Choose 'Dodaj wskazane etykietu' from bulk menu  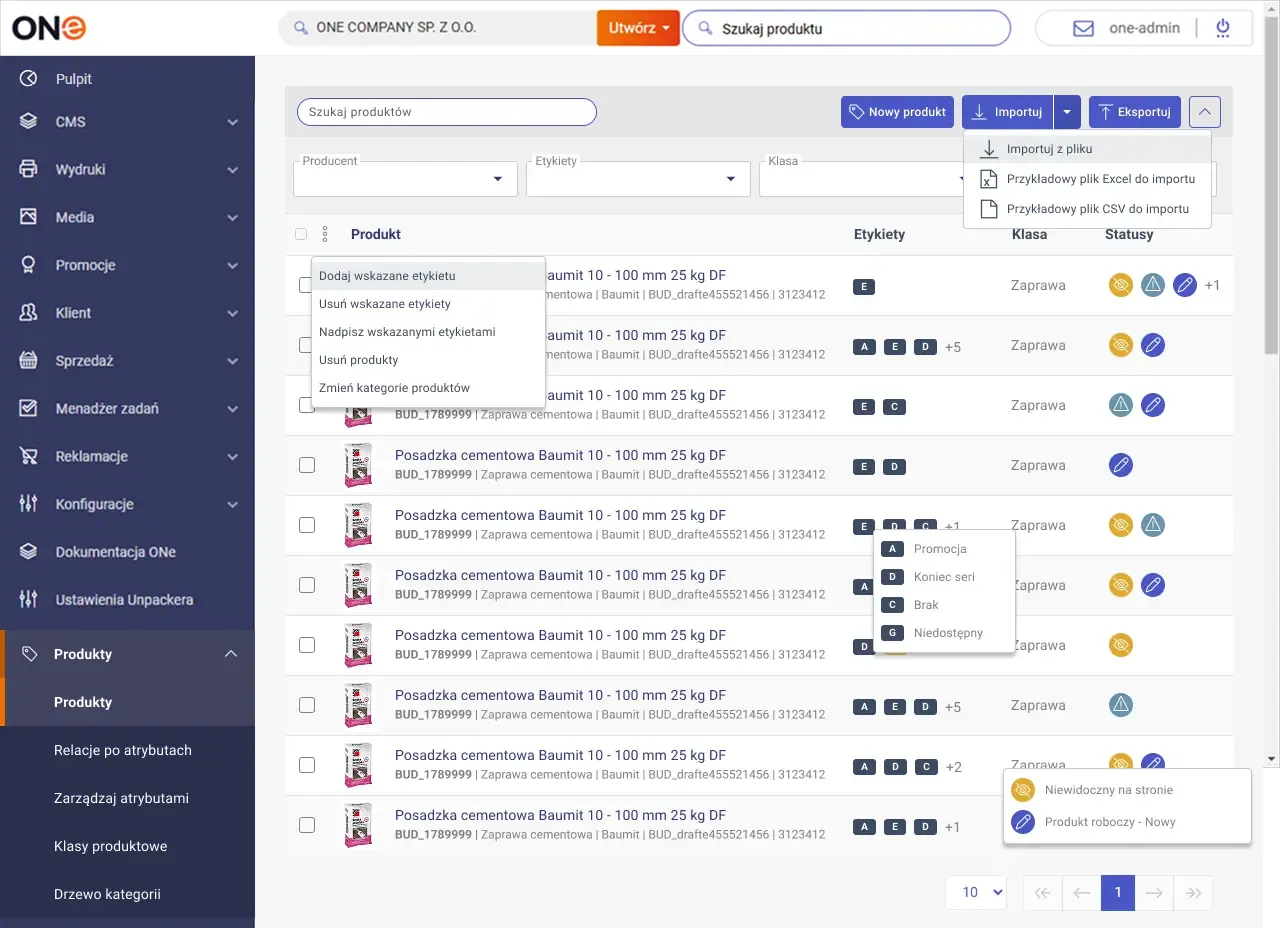click(x=429, y=276)
